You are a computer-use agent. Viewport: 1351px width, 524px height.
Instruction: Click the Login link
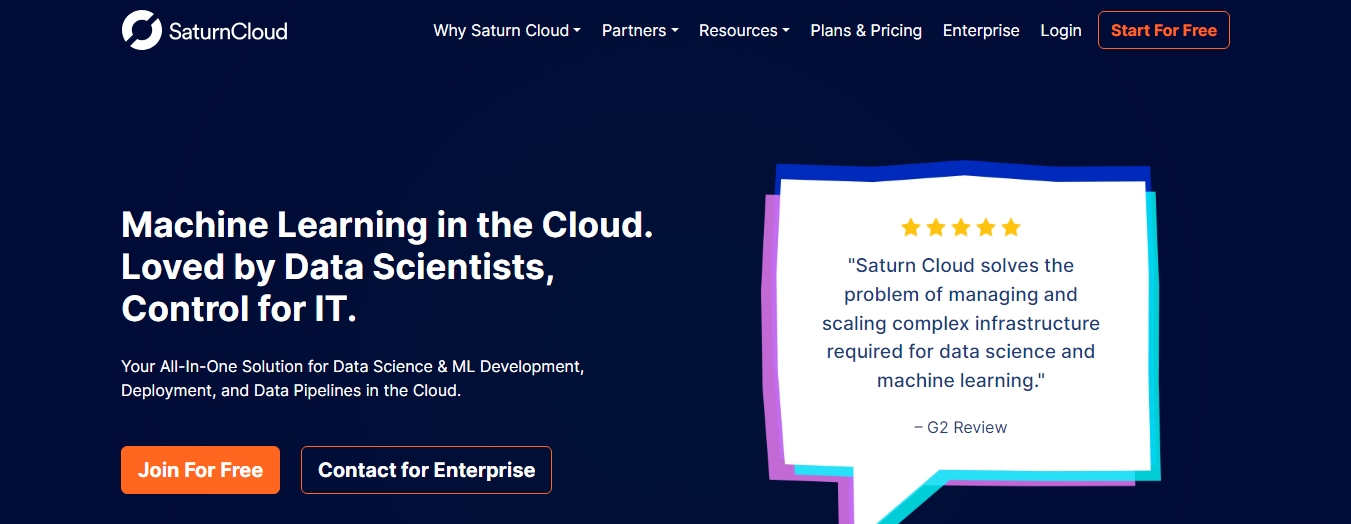[x=1060, y=30]
